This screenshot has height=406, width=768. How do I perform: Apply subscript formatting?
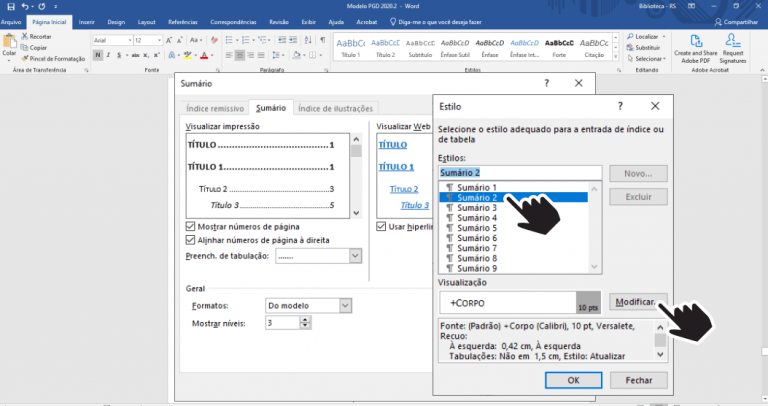point(146,55)
